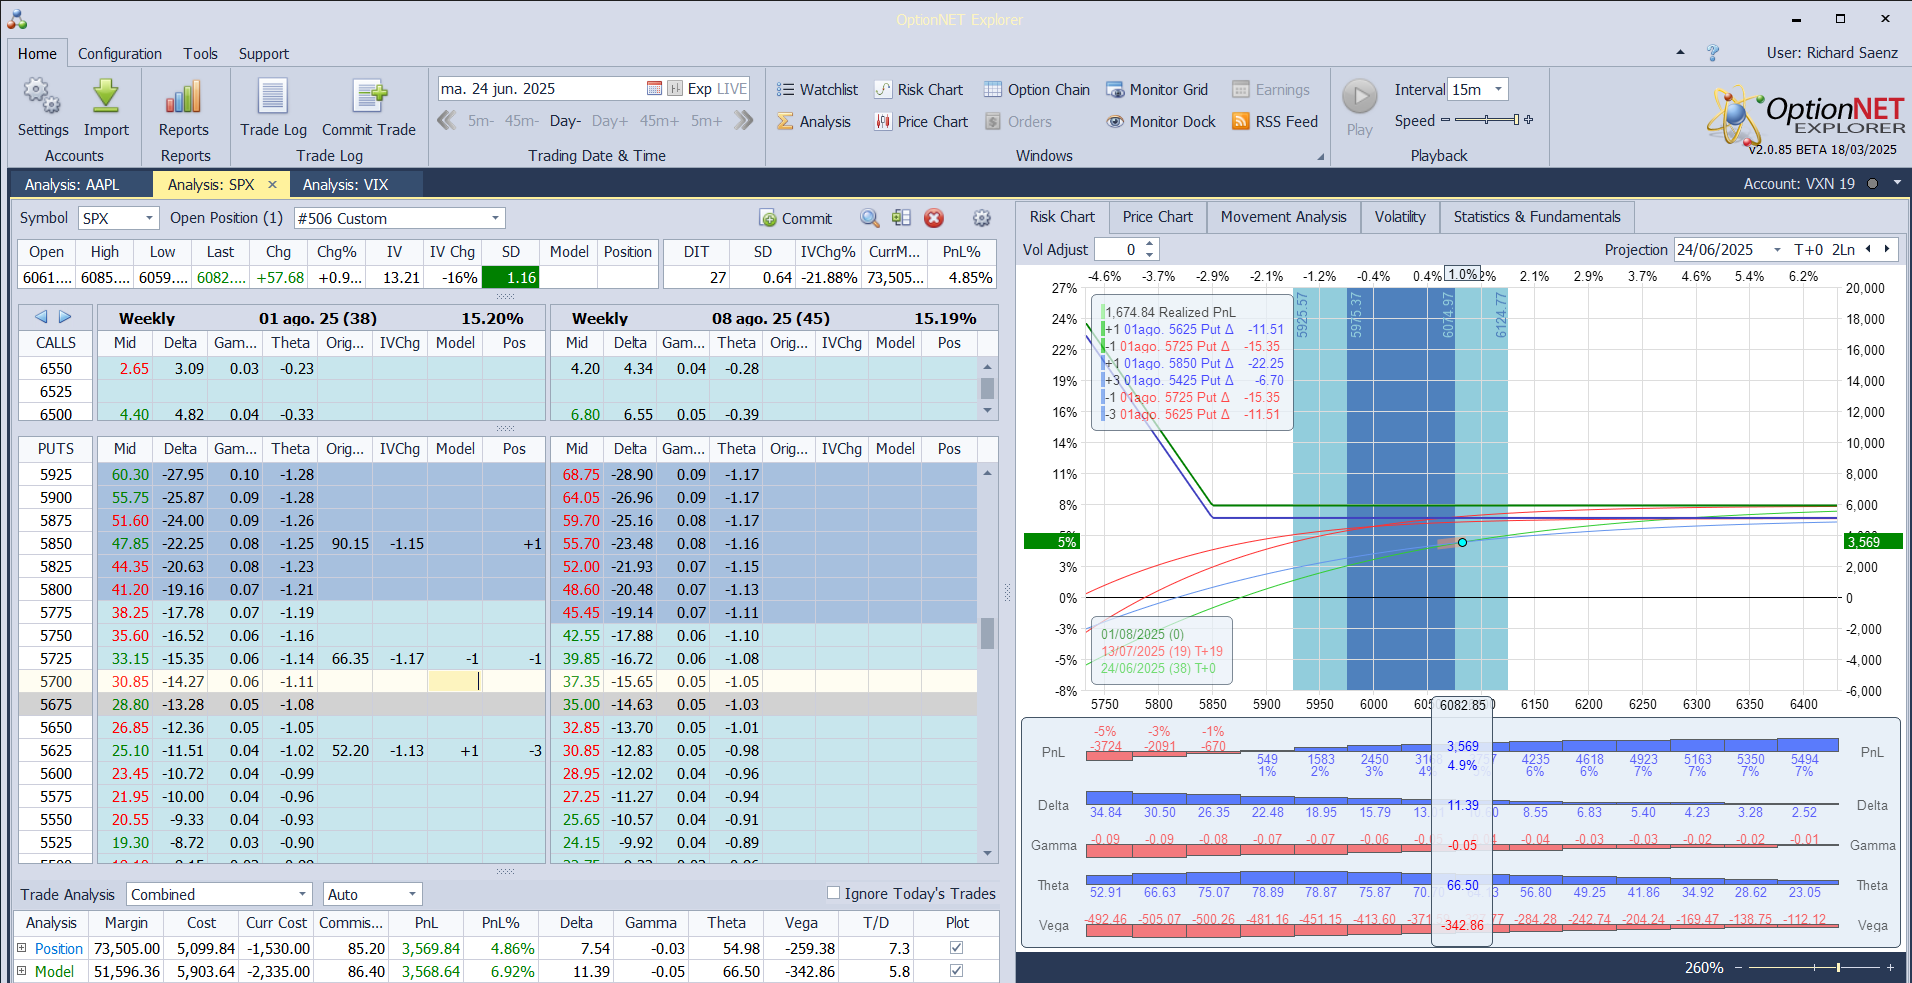
Task: Increase Vol Adjust with the up stepper
Action: [x=1150, y=244]
